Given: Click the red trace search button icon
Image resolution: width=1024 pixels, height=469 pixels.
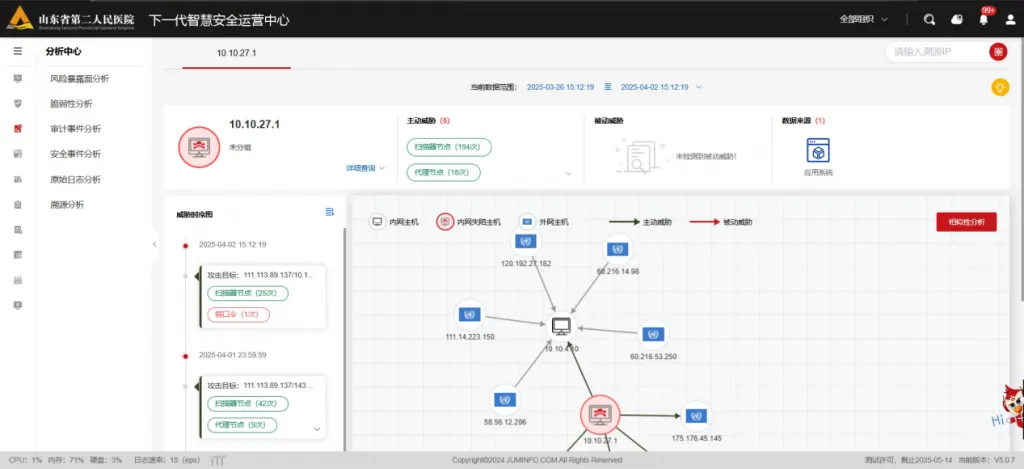Looking at the screenshot, I should tap(997, 52).
